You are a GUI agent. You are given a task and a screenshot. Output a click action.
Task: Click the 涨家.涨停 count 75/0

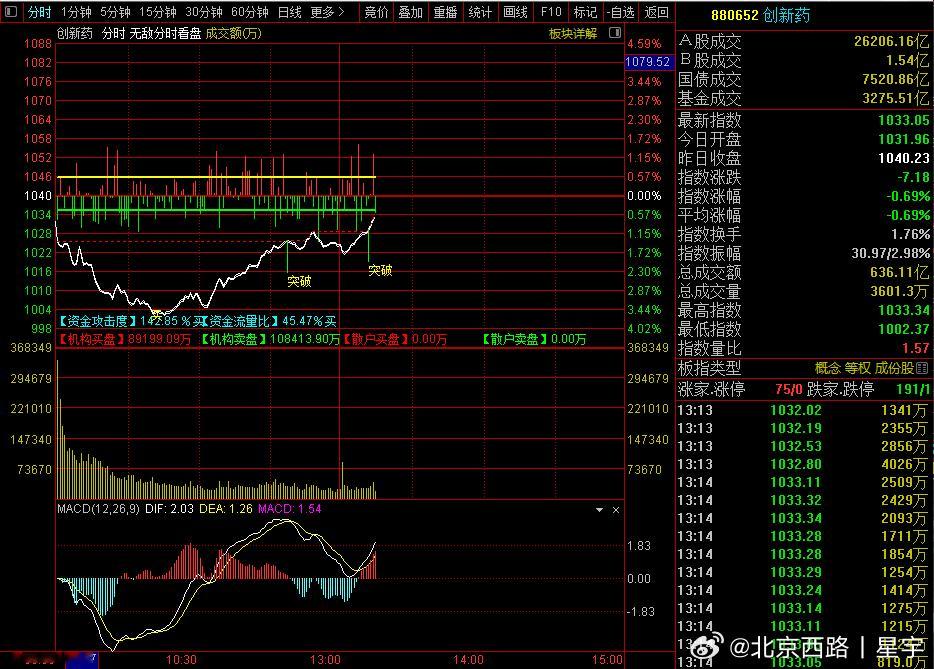[789, 390]
